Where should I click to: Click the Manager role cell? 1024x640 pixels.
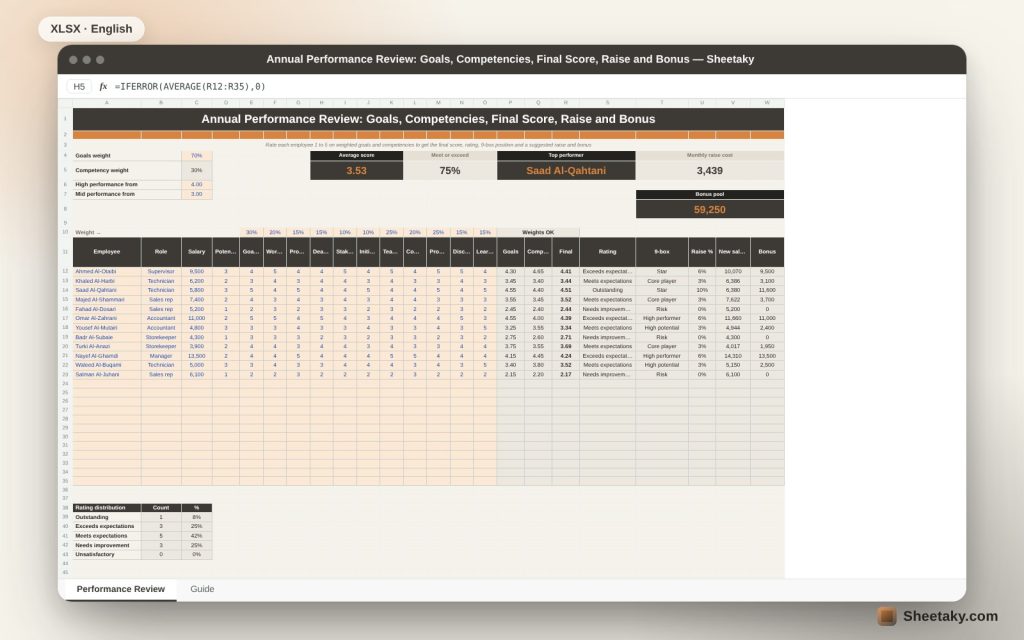[161, 356]
